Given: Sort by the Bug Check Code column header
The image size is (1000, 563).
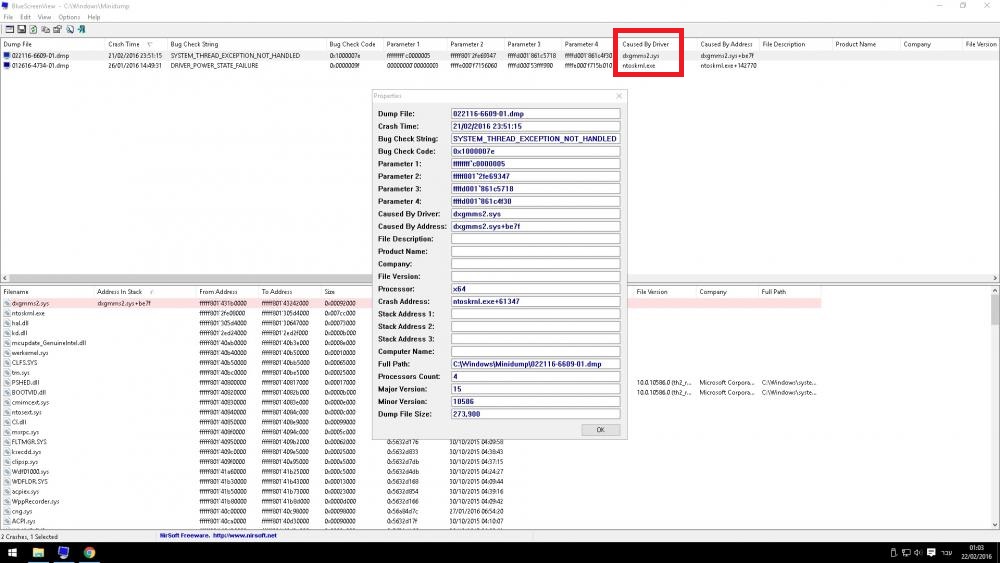Looking at the screenshot, I should [354, 44].
